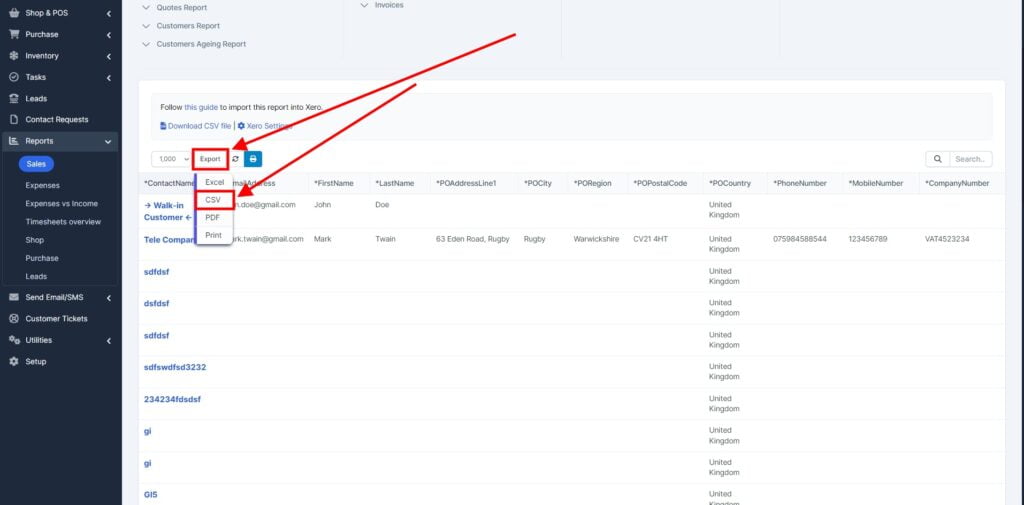This screenshot has height=505, width=1024.
Task: Click the Contact Requests document icon
Action: pyautogui.click(x=14, y=120)
